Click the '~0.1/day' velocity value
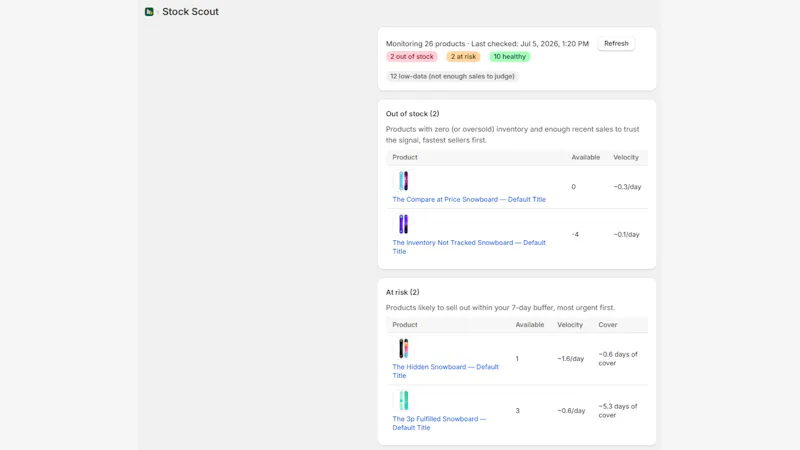The height and width of the screenshot is (450, 800). 626,235
